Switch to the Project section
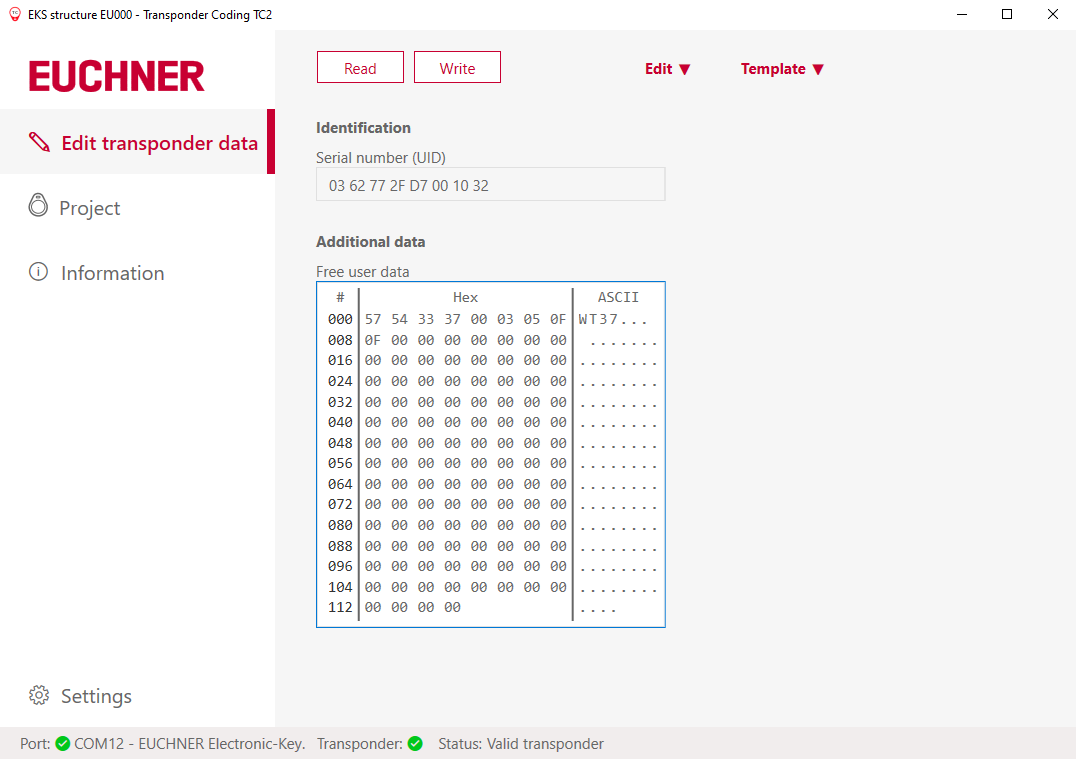This screenshot has height=759, width=1076. (x=90, y=208)
